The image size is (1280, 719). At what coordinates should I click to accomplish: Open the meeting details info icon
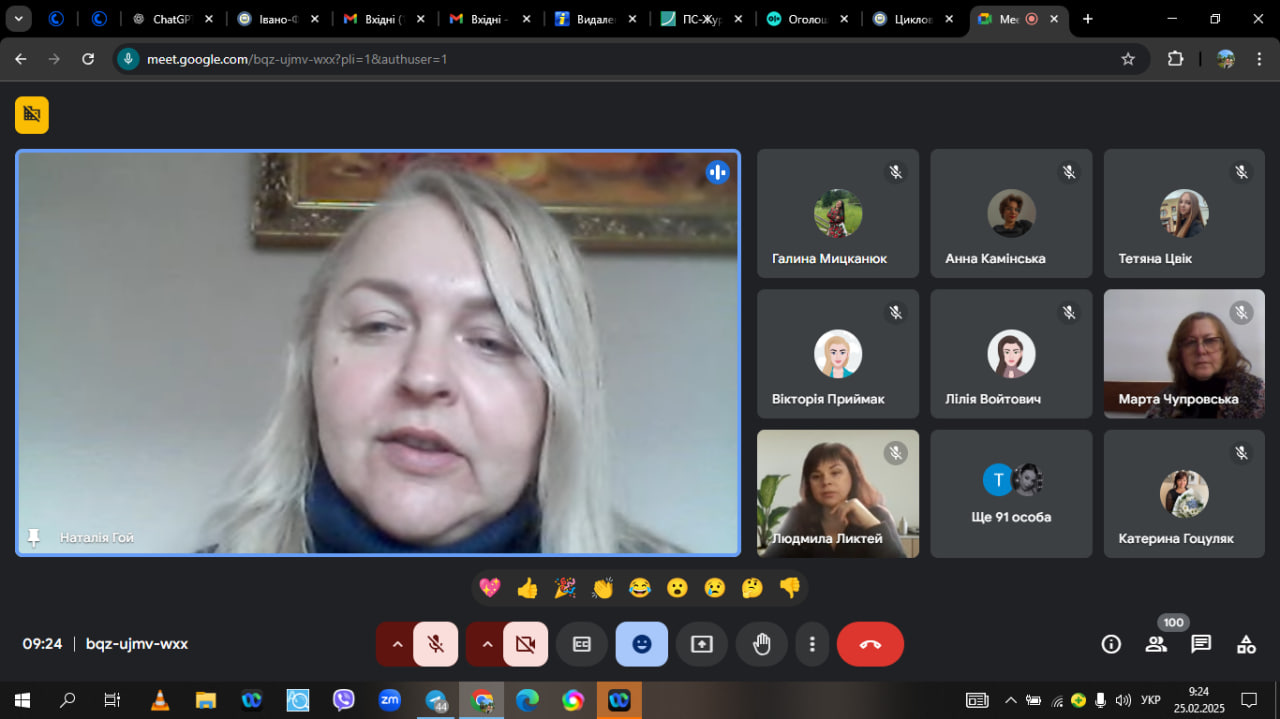(x=1111, y=644)
